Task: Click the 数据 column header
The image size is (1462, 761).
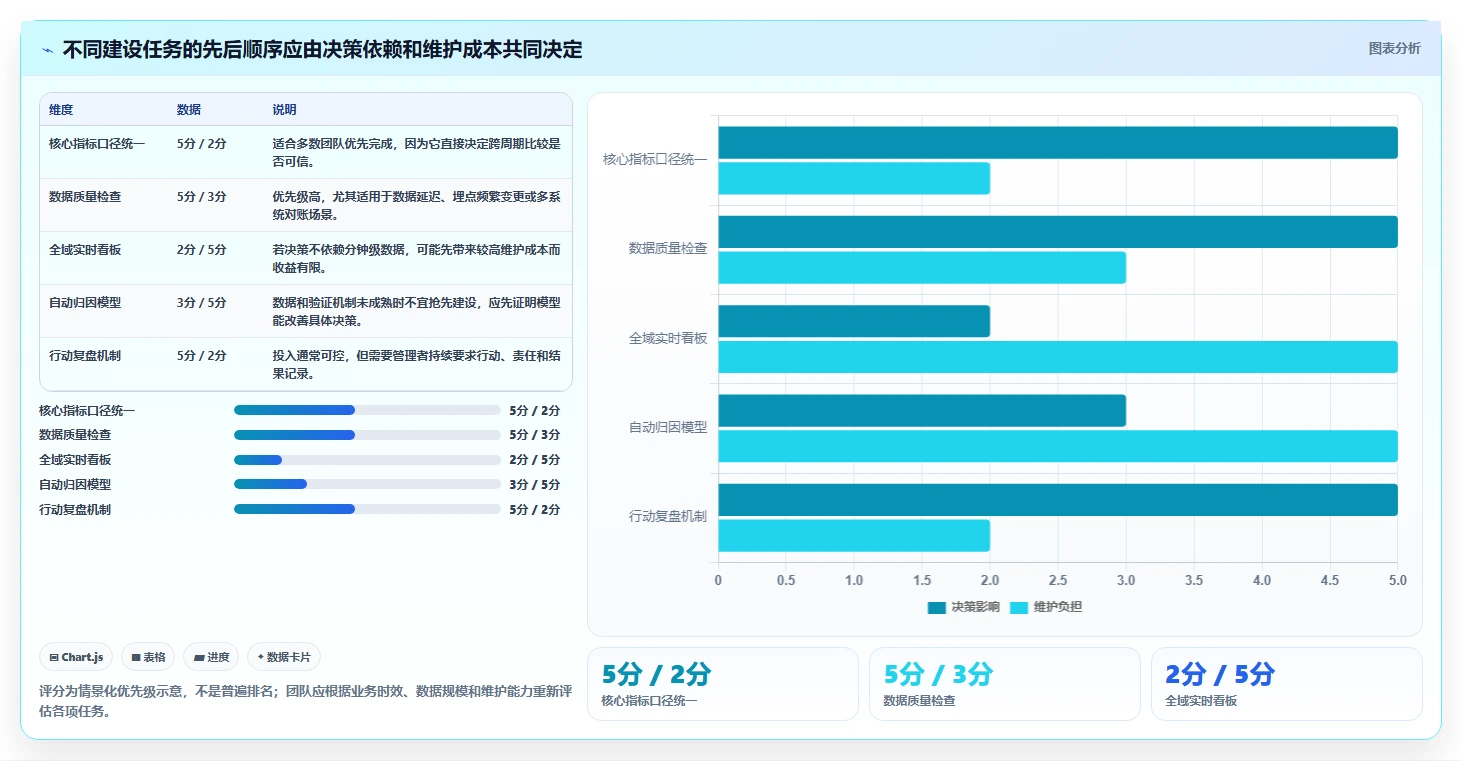Action: (189, 109)
